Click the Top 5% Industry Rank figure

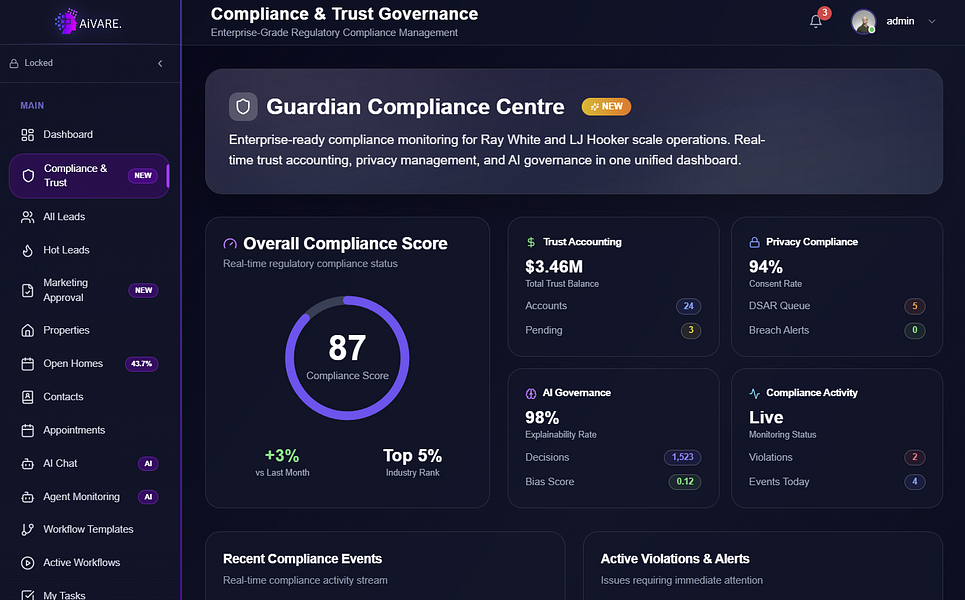coord(412,456)
